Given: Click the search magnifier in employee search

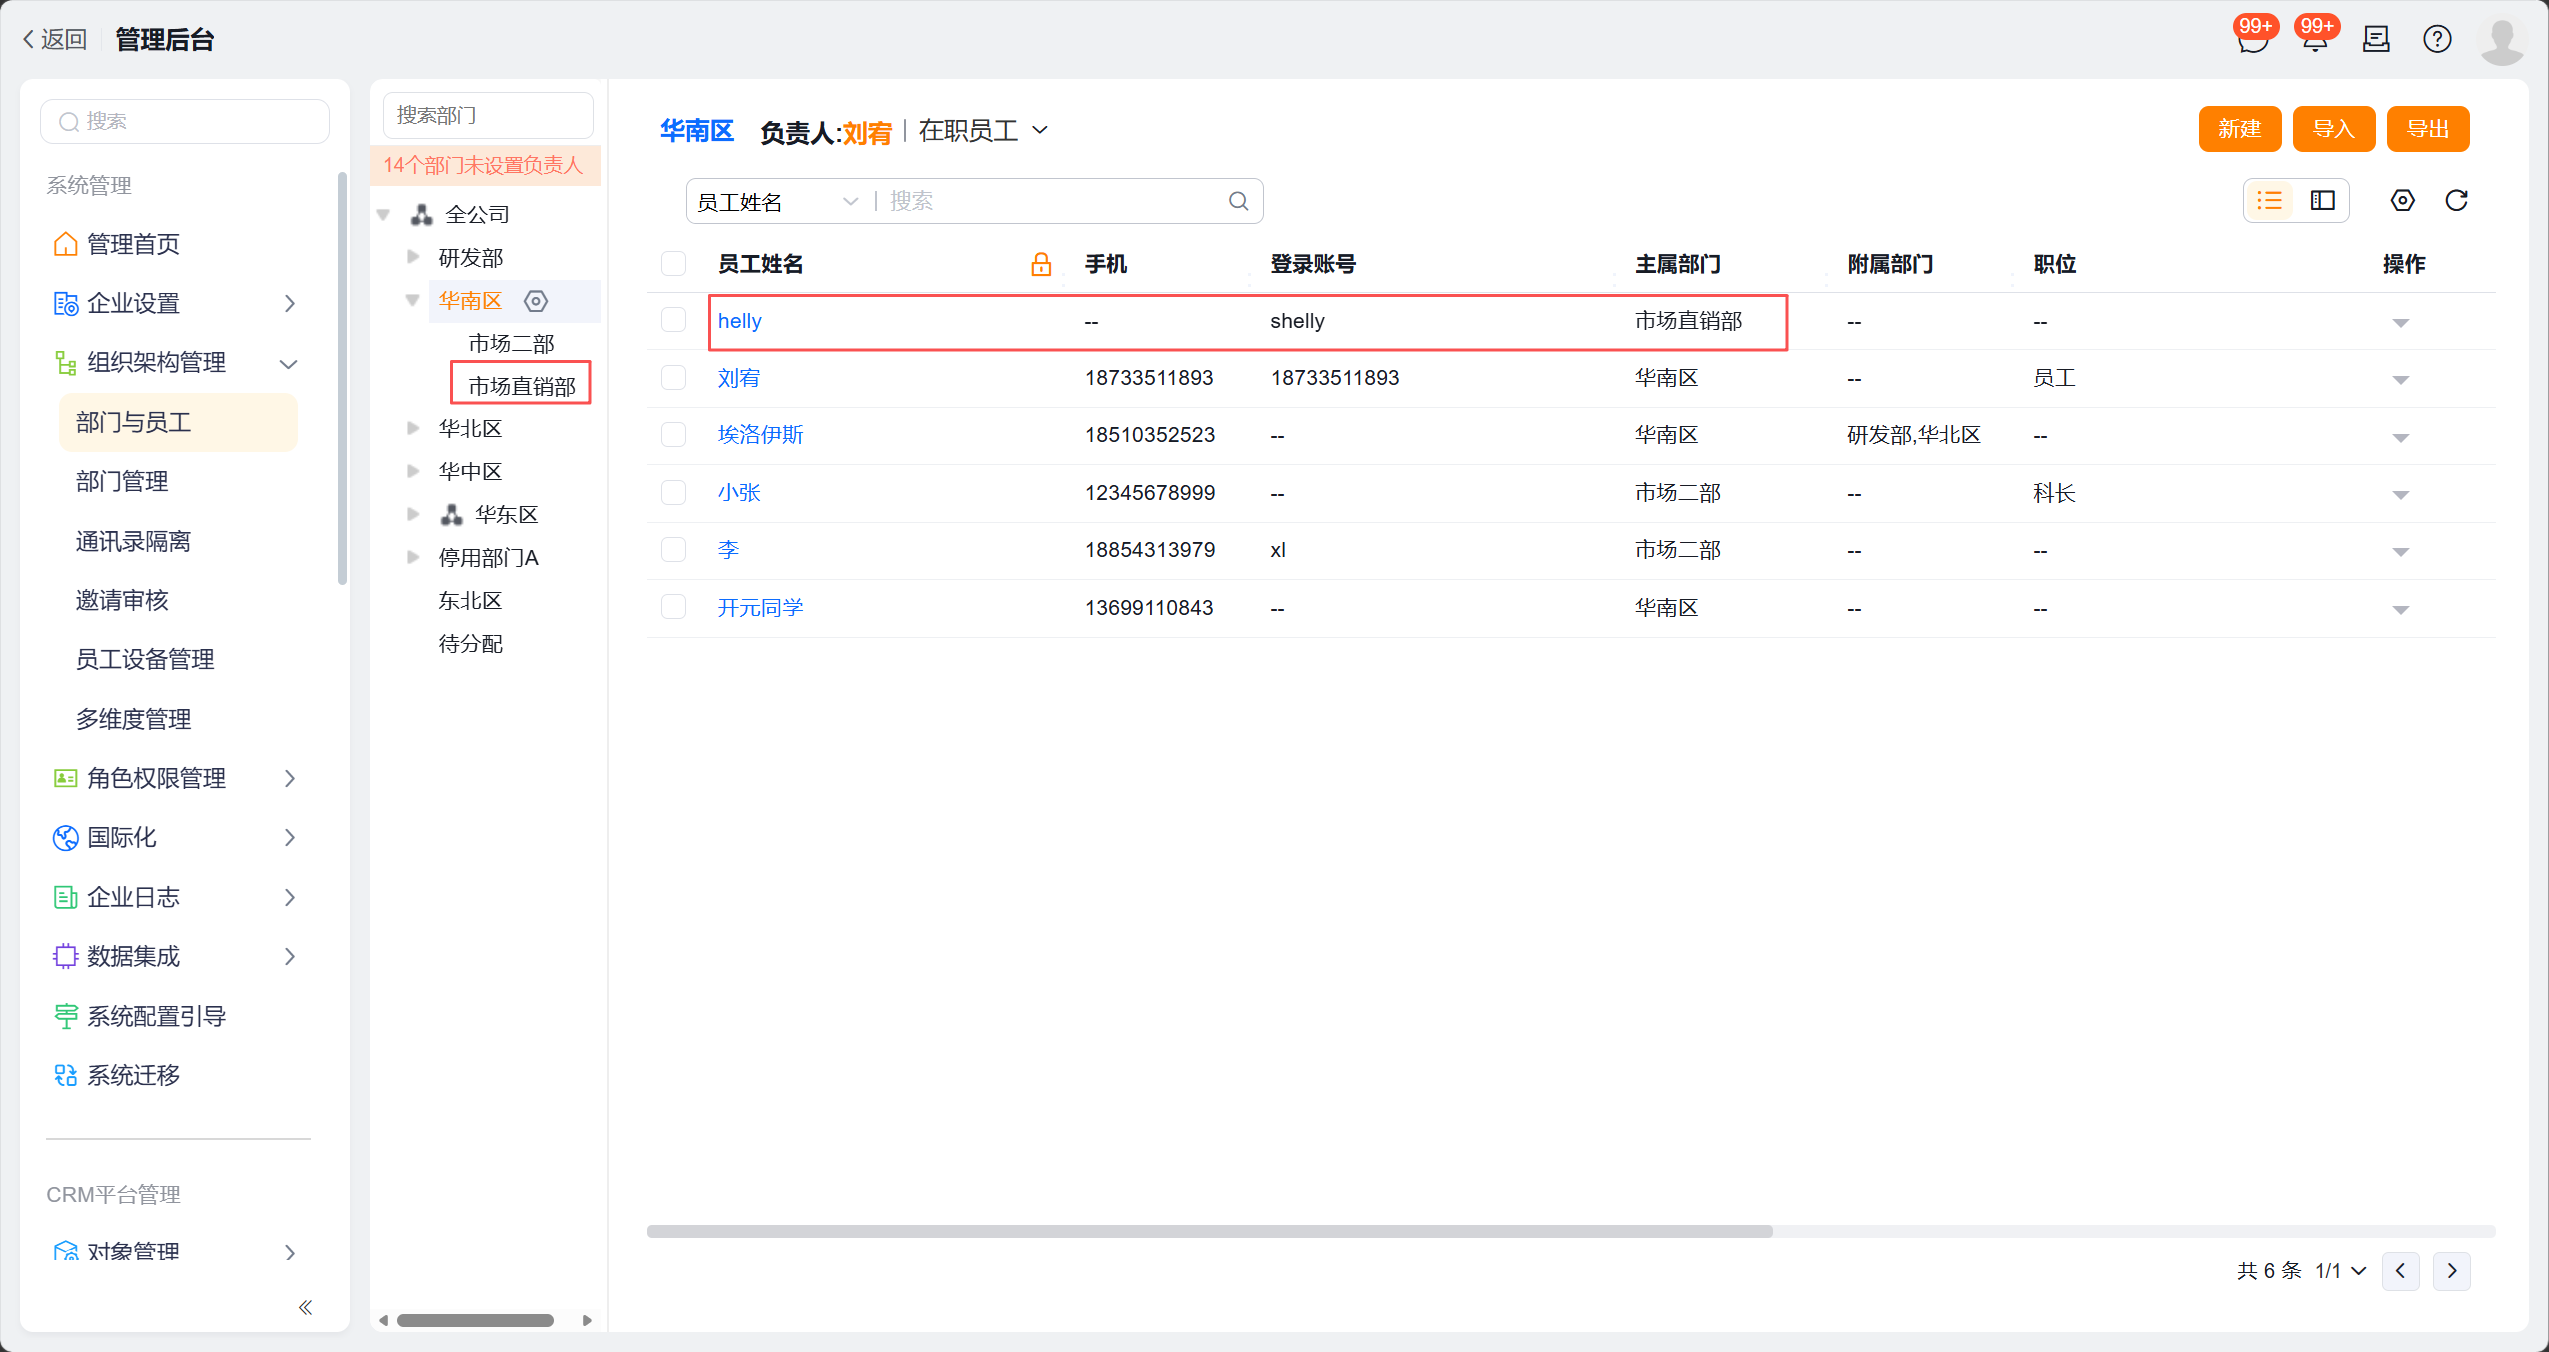Looking at the screenshot, I should tap(1238, 201).
